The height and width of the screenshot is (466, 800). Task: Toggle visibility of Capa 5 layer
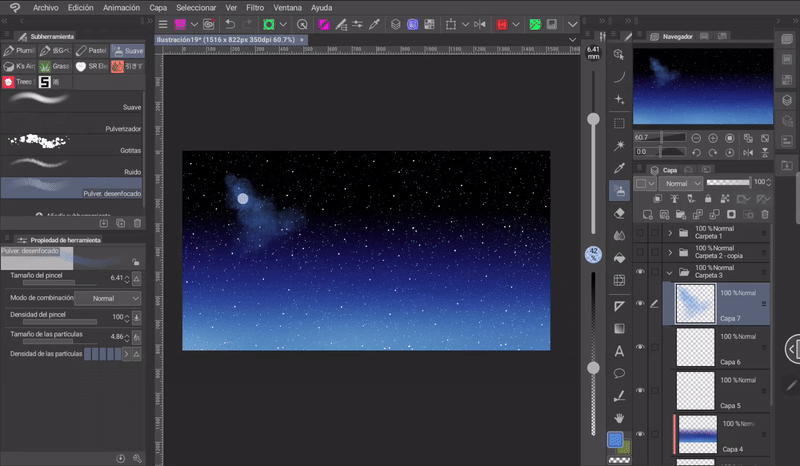click(x=640, y=393)
